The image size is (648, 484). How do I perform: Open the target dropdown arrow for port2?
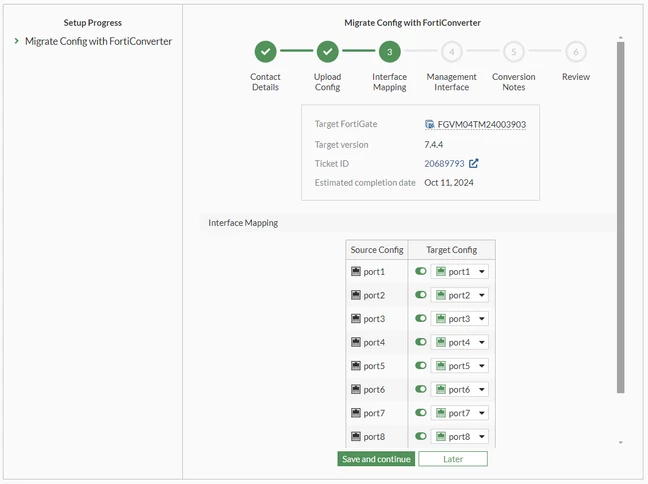tap(481, 295)
